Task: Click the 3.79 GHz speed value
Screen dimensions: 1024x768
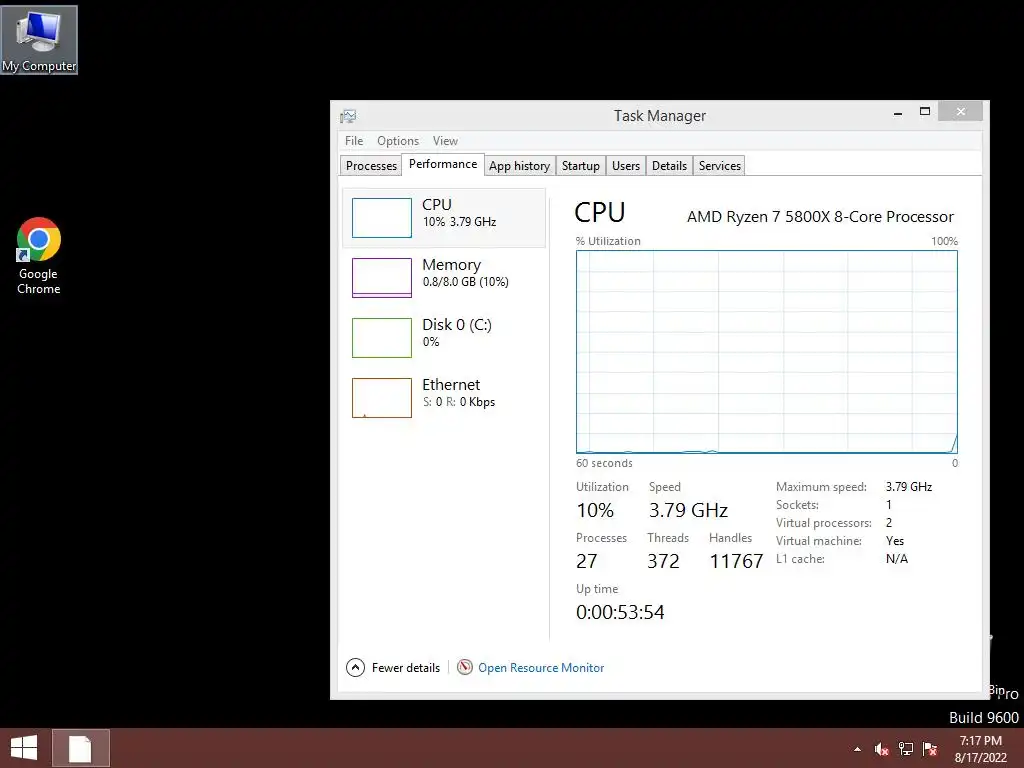Action: click(x=688, y=510)
